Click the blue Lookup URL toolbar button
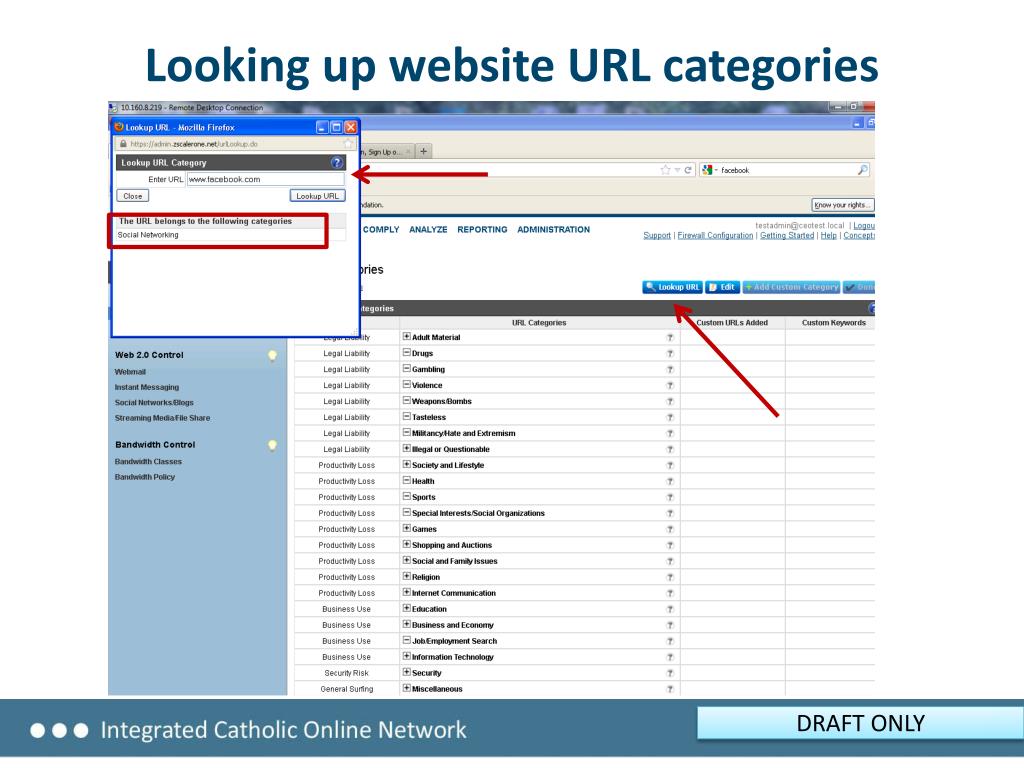1024x768 pixels. coord(672,287)
